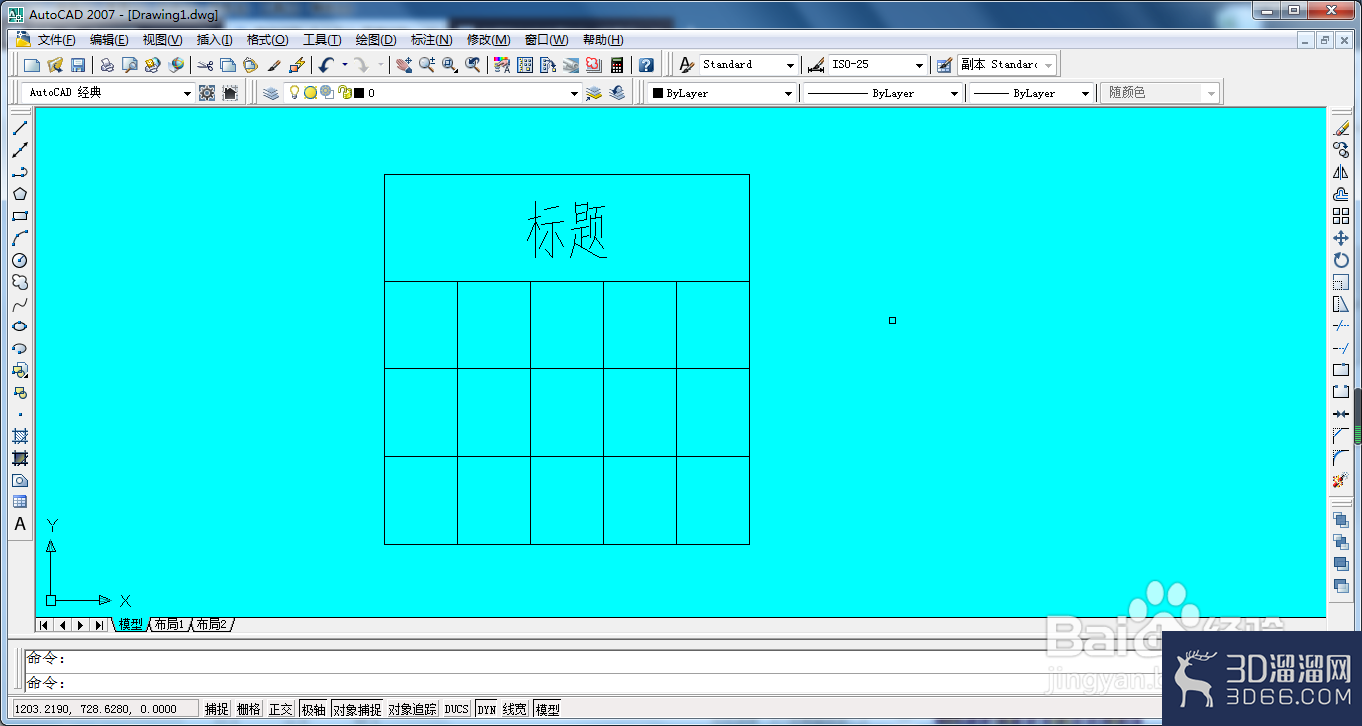Open the 编辑(E) menu
1362x726 pixels.
pos(109,40)
